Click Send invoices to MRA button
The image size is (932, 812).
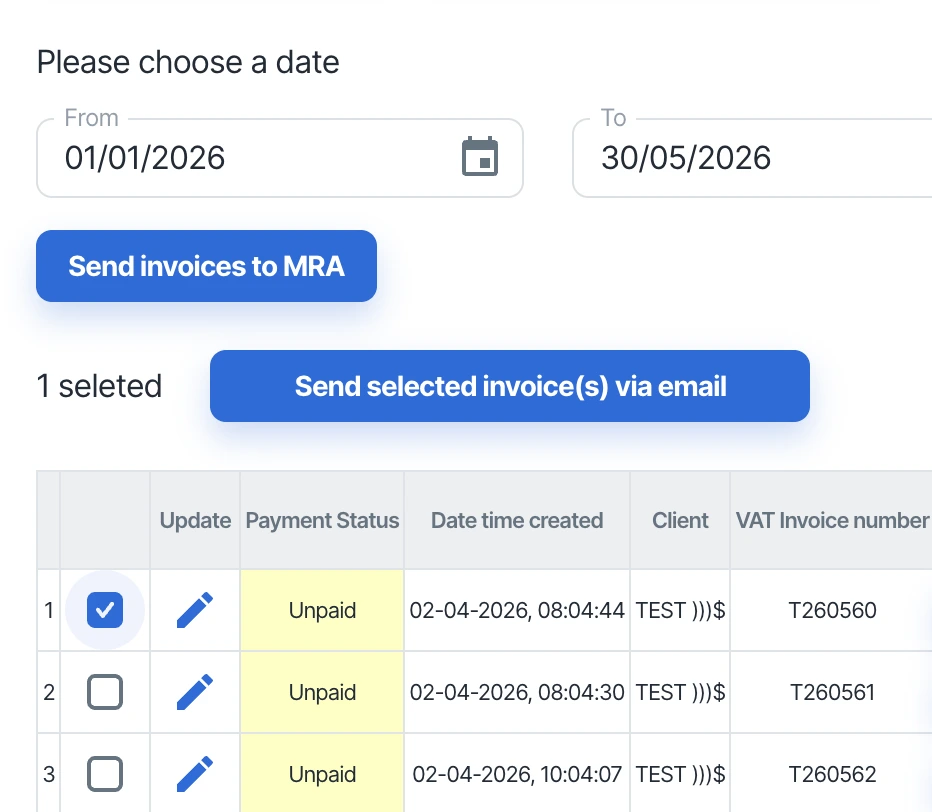tap(206, 266)
